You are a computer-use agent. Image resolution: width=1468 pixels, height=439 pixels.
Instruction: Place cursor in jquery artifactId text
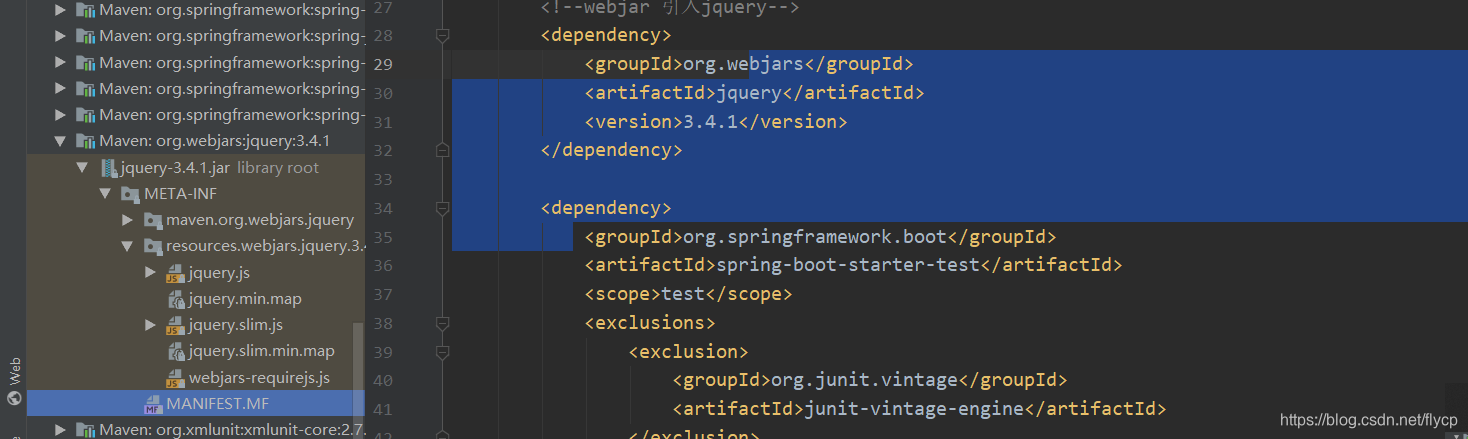(x=749, y=93)
